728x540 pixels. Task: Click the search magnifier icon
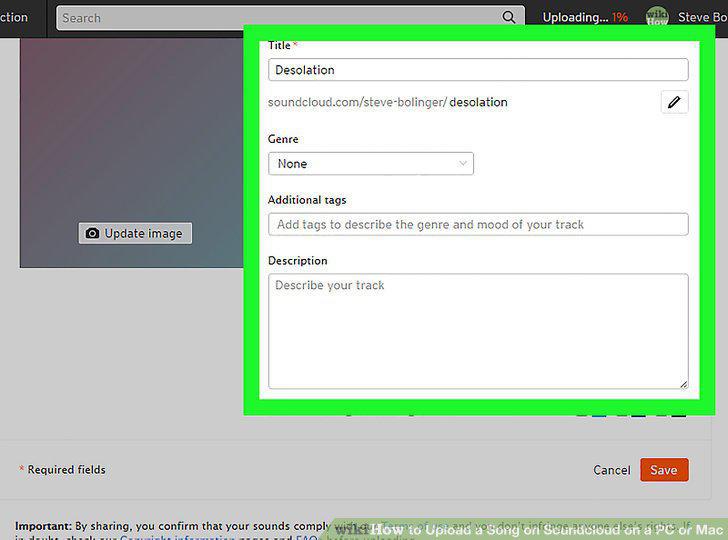tap(508, 17)
